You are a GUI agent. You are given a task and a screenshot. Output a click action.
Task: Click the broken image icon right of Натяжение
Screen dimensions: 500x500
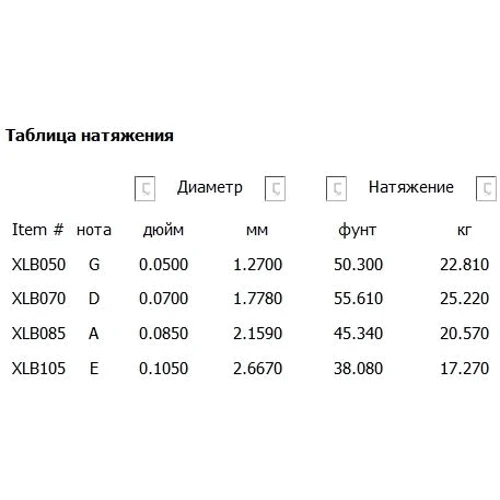[x=486, y=188]
